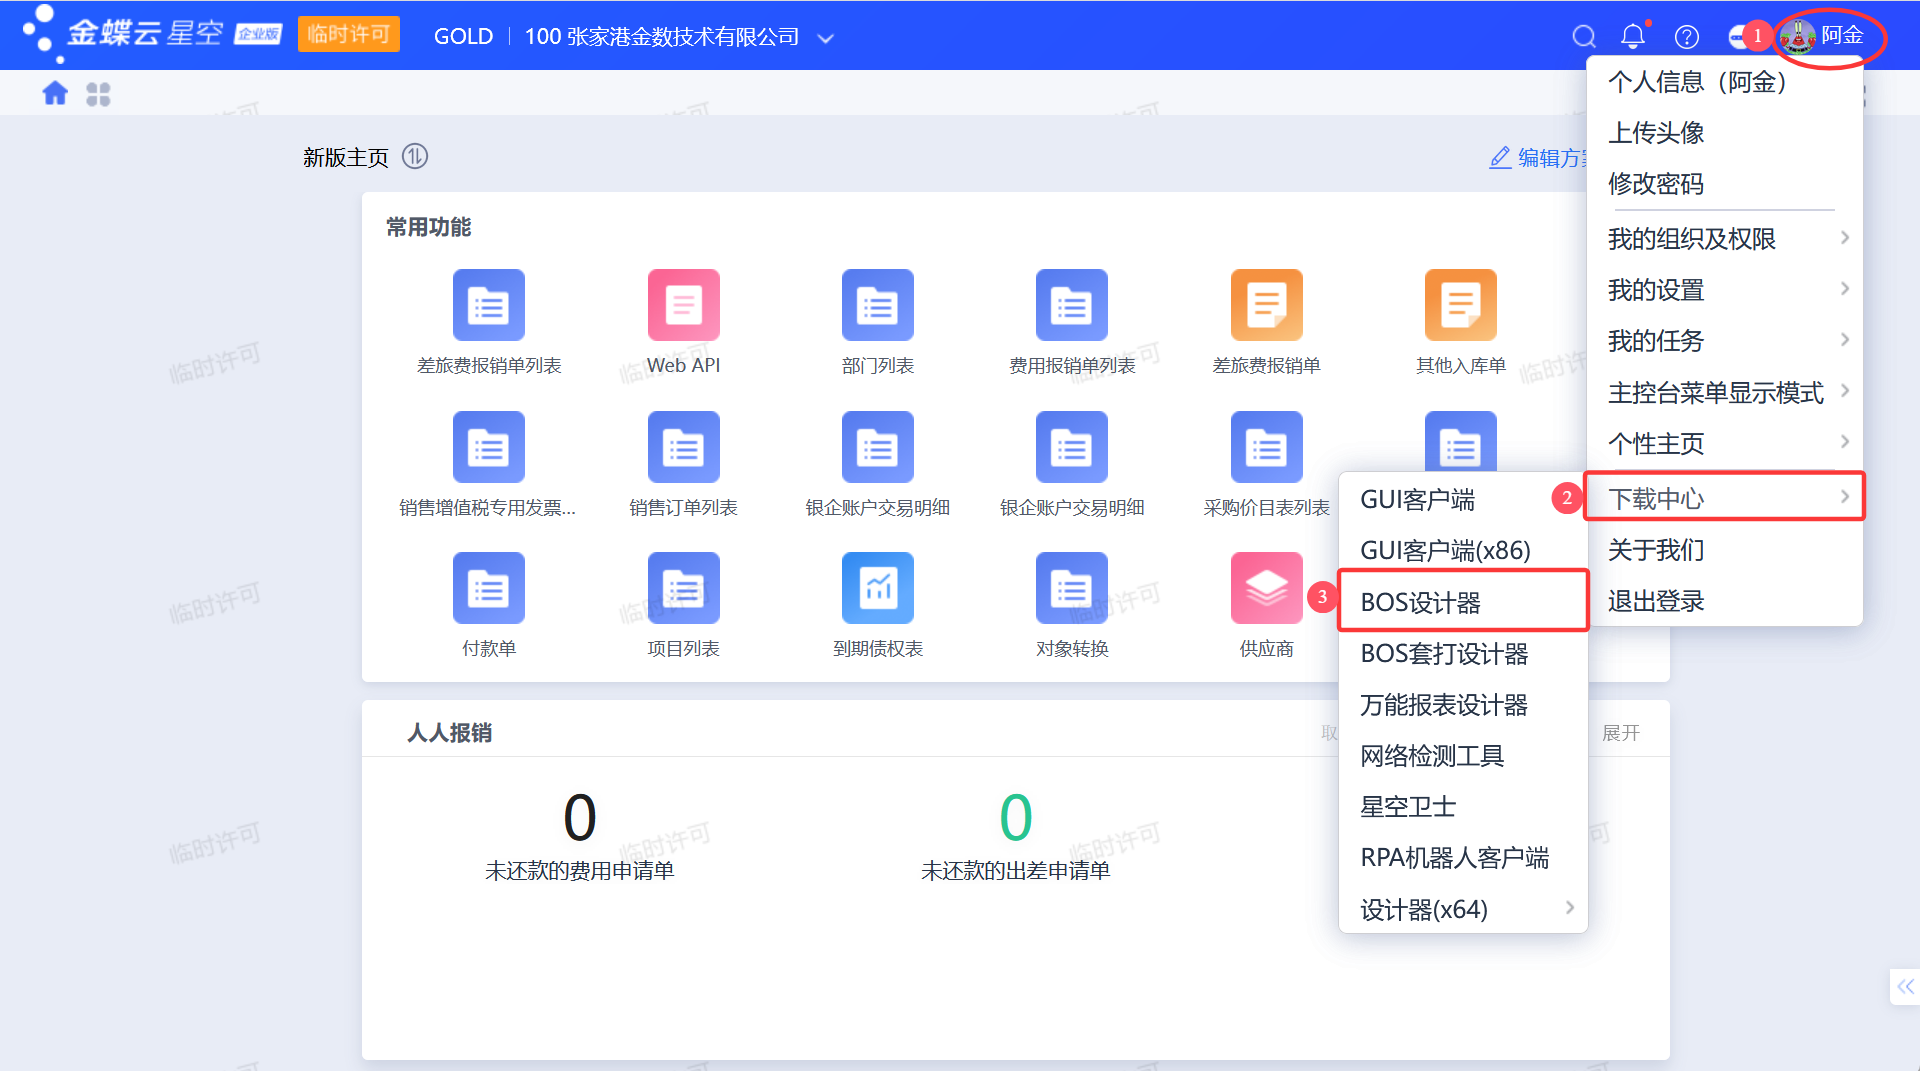The image size is (1920, 1071).
Task: Select 关于我们 menu item
Action: 1726,550
